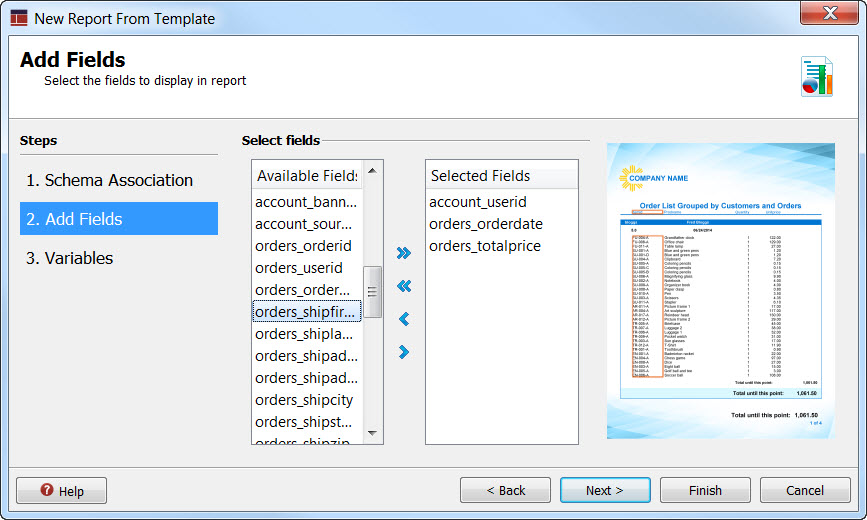Select orders_shipcity in Available Fields

point(304,400)
